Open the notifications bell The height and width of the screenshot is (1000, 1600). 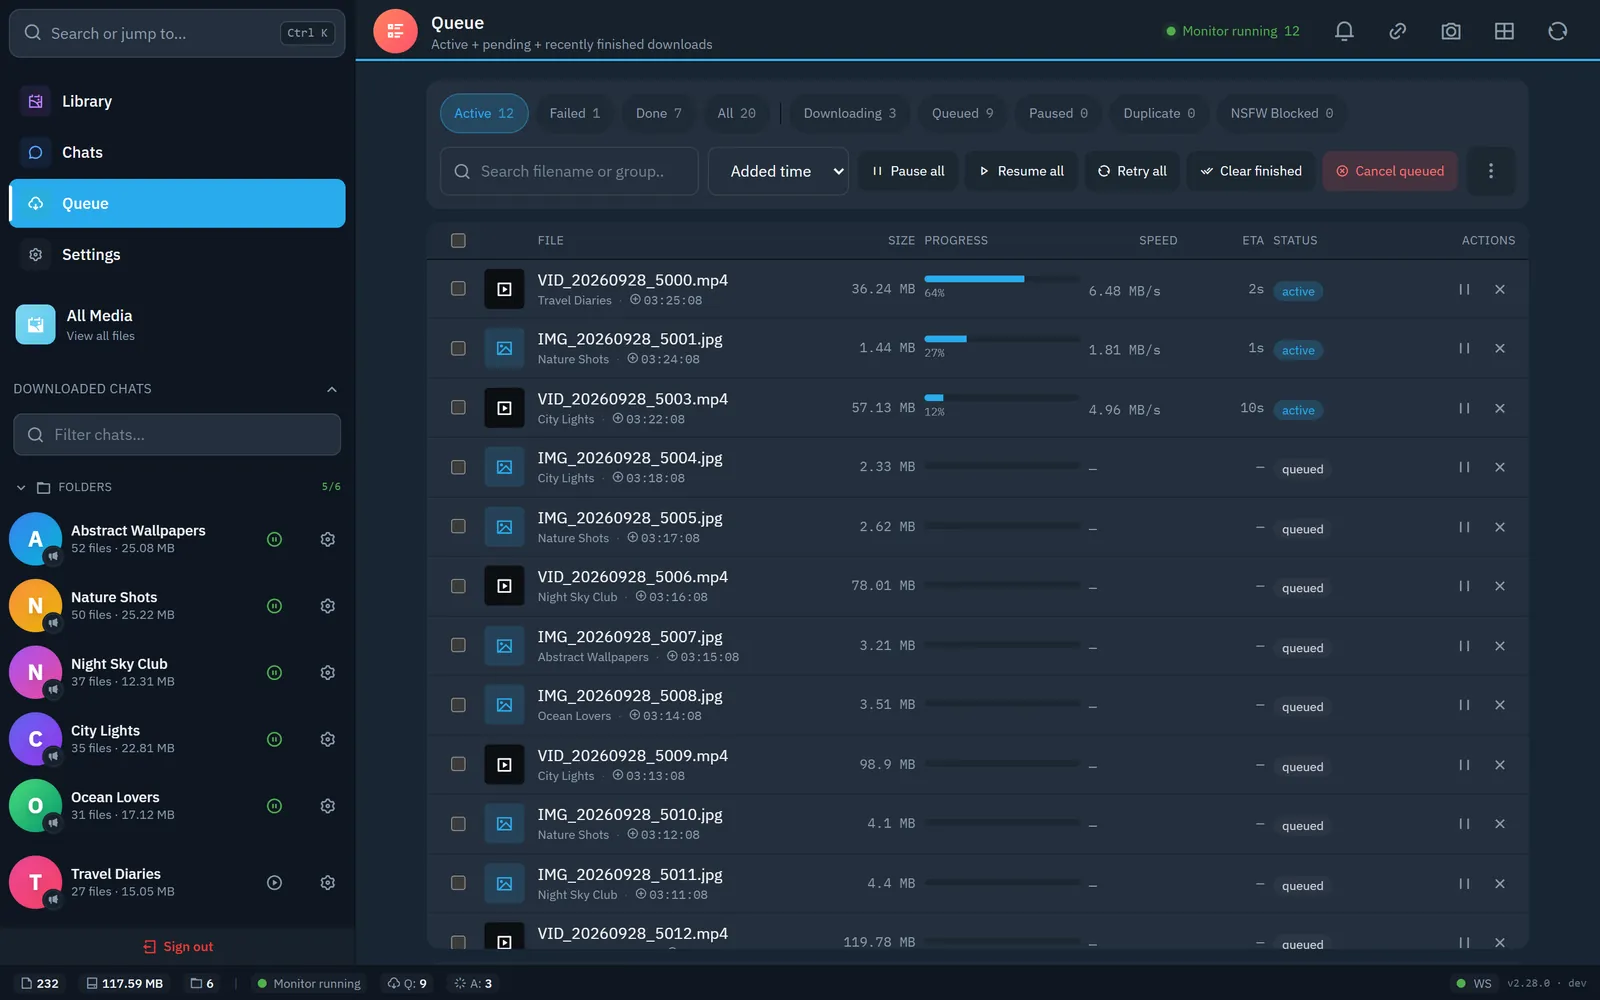coord(1344,31)
